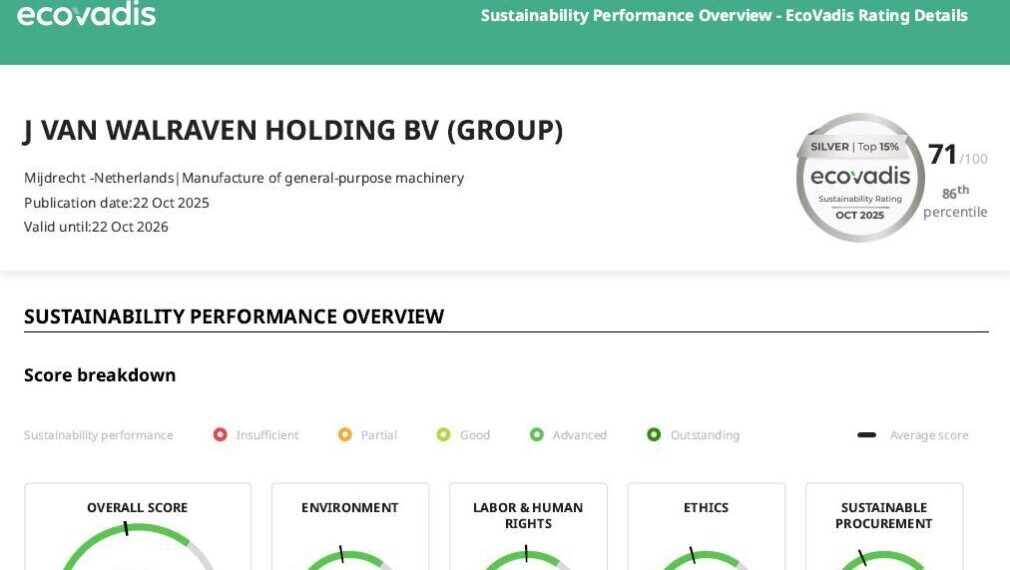Click the Publication date line
Image resolution: width=1010 pixels, height=570 pixels.
(117, 203)
